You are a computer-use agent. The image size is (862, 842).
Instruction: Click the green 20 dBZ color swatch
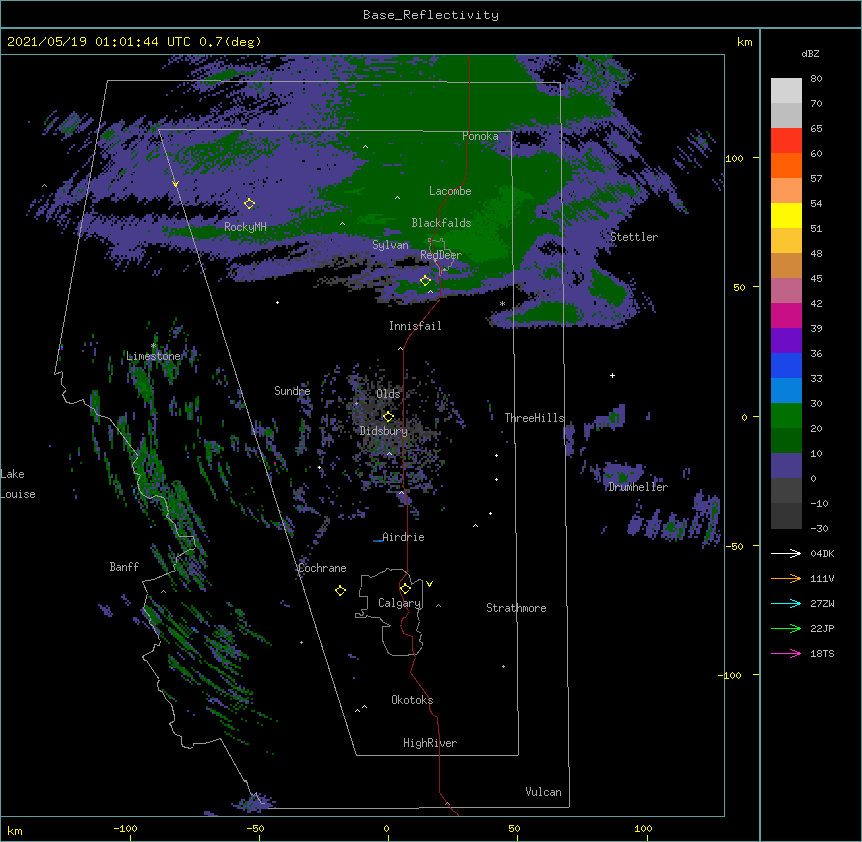786,416
